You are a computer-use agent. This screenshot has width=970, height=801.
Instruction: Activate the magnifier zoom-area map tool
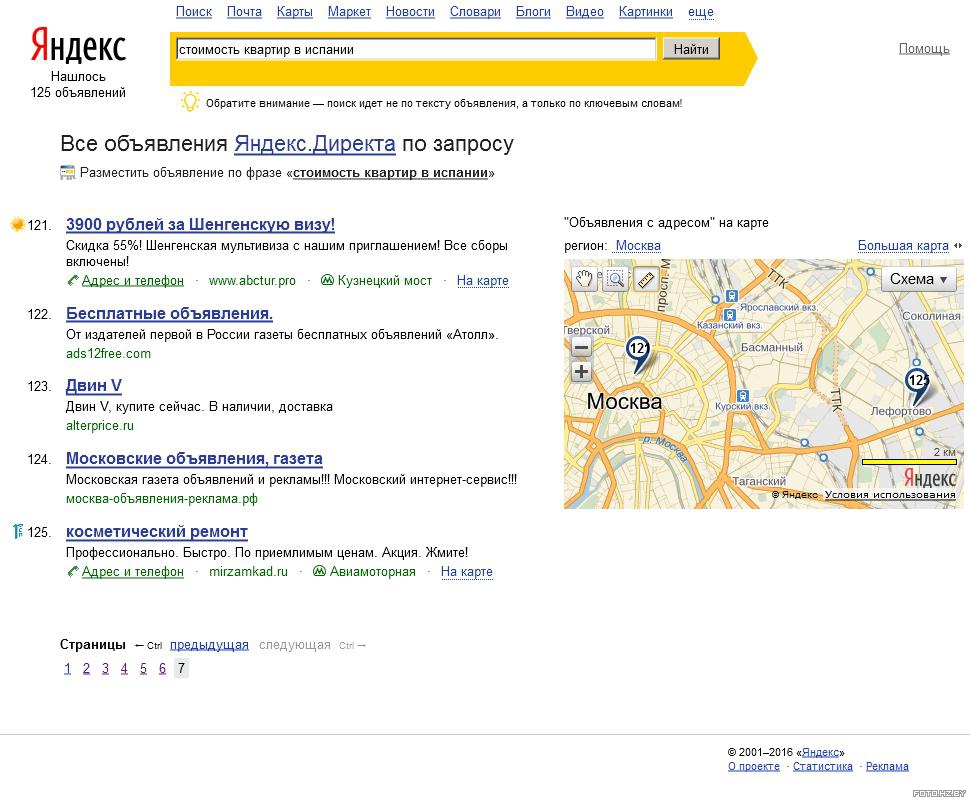616,280
